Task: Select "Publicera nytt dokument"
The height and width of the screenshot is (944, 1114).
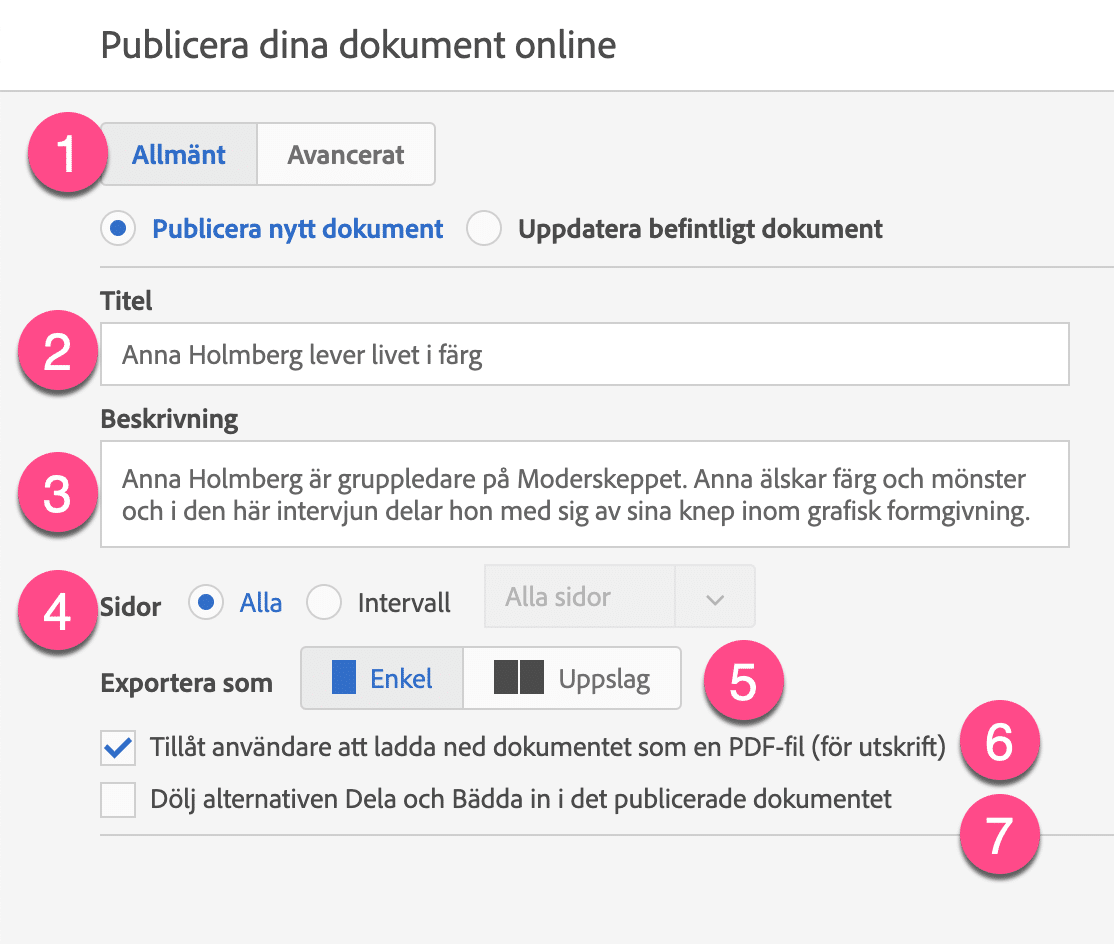Action: pyautogui.click(x=118, y=228)
